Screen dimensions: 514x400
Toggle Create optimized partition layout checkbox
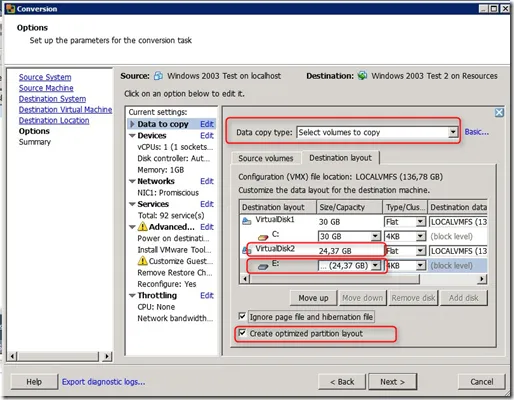click(x=242, y=333)
